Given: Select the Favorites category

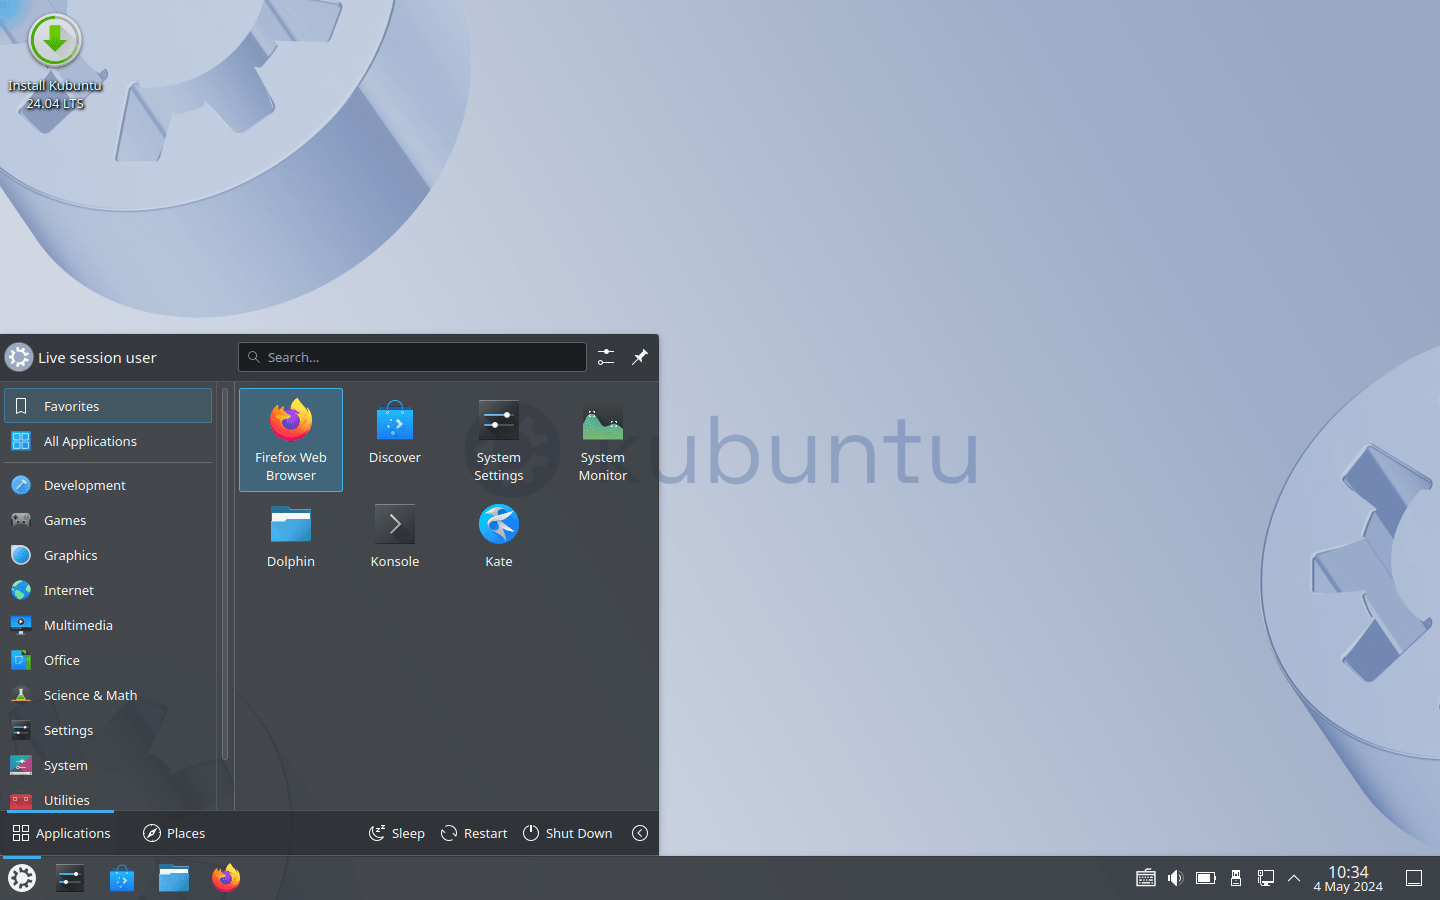Looking at the screenshot, I should (108, 406).
